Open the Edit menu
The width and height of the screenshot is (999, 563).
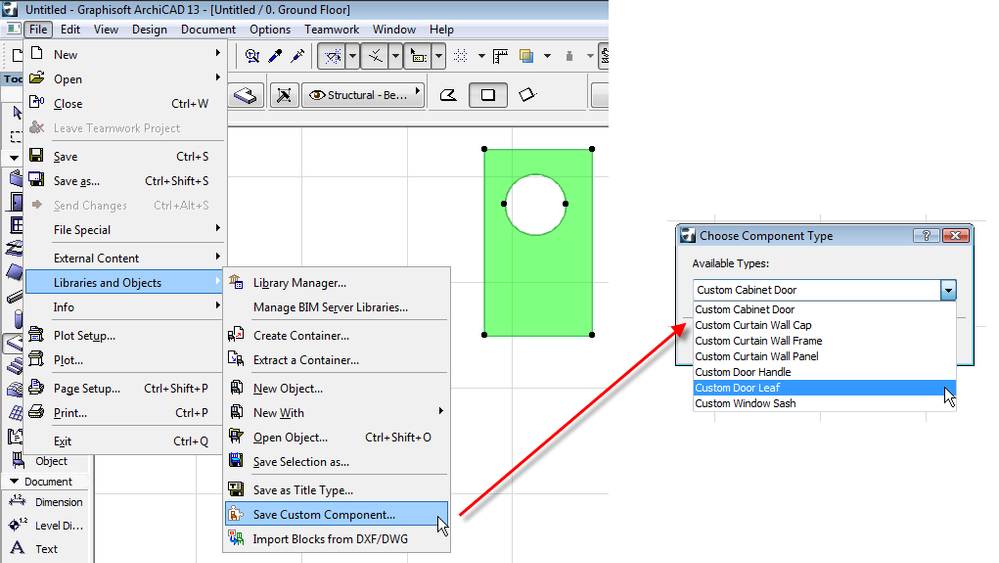pyautogui.click(x=70, y=29)
